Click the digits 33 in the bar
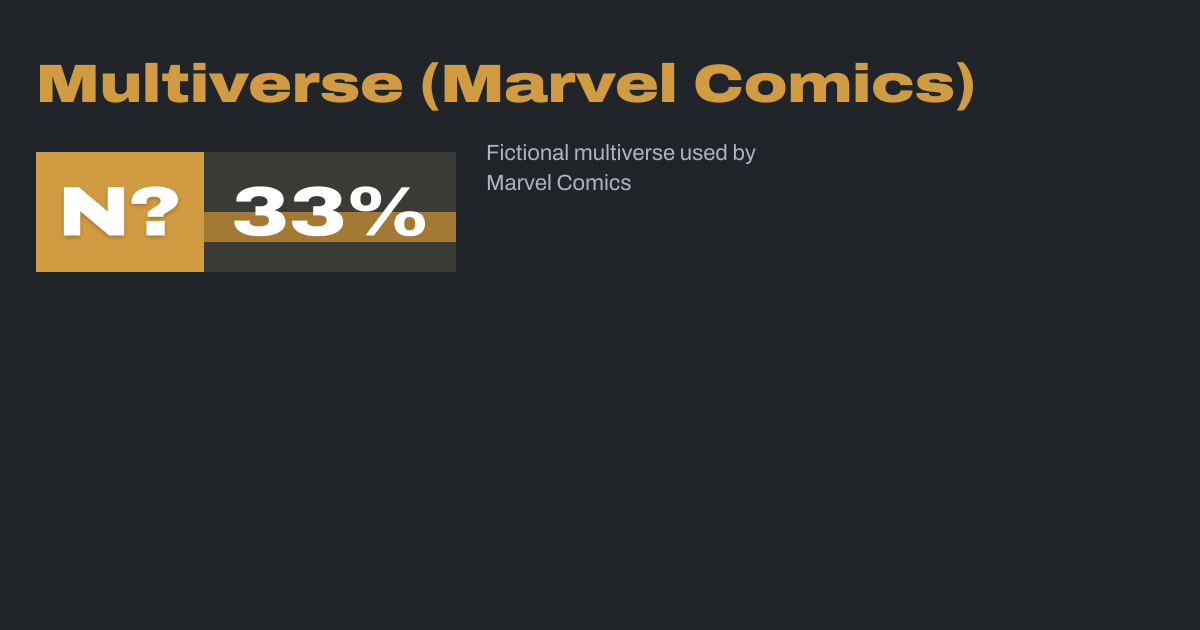 point(290,212)
